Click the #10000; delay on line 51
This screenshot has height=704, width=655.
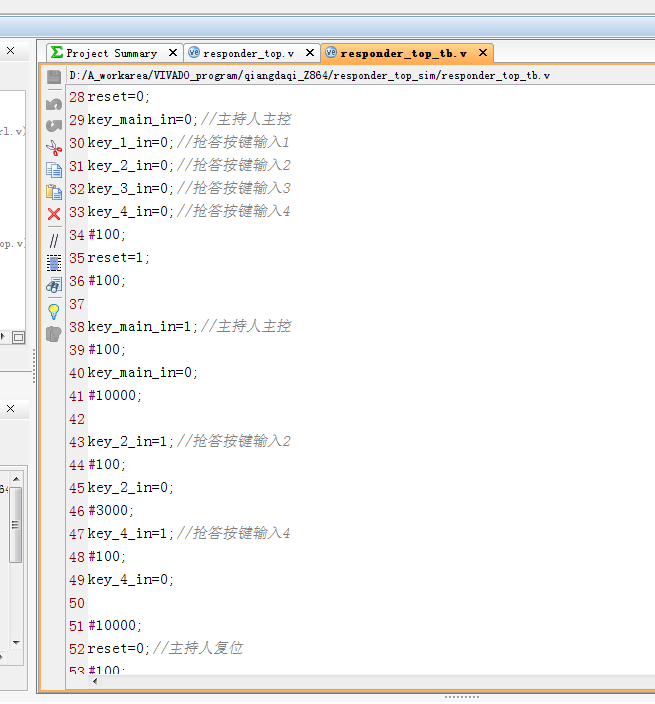click(x=115, y=625)
